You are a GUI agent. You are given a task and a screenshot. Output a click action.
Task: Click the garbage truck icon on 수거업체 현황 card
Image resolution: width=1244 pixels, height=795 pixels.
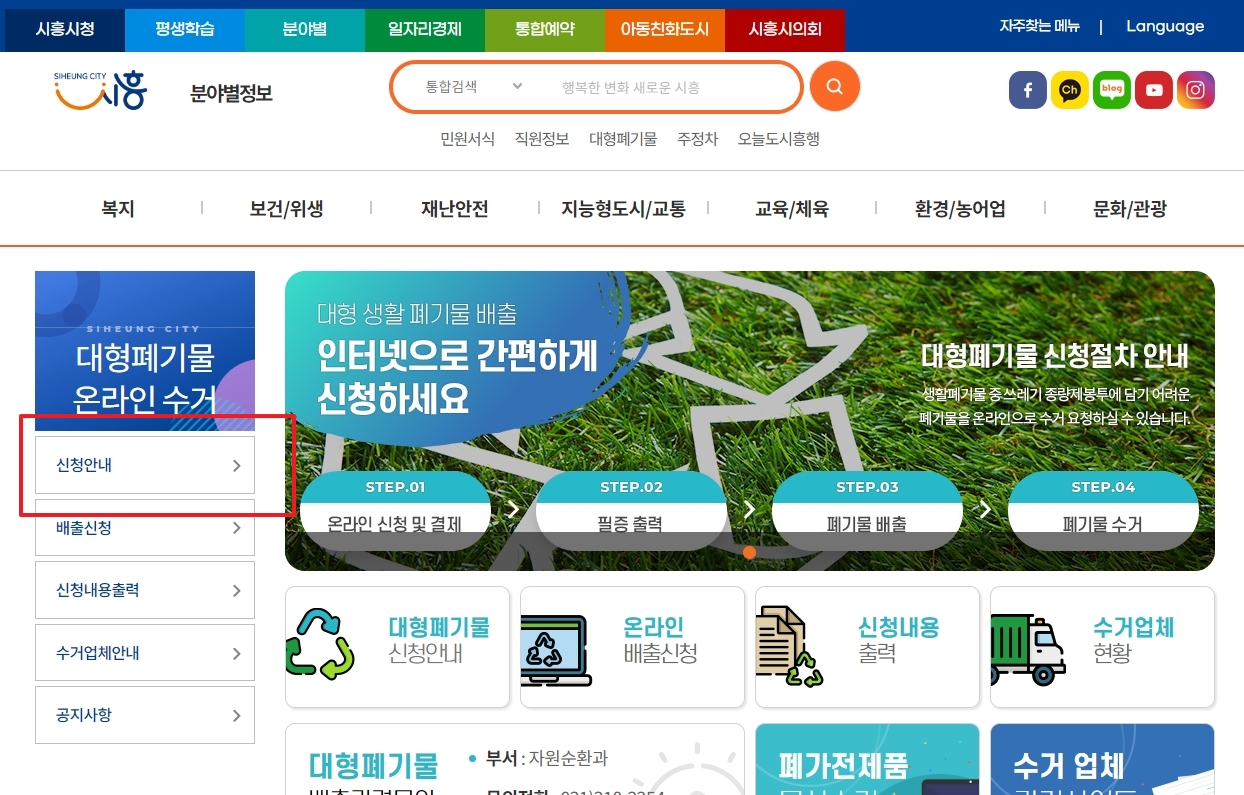[1027, 650]
